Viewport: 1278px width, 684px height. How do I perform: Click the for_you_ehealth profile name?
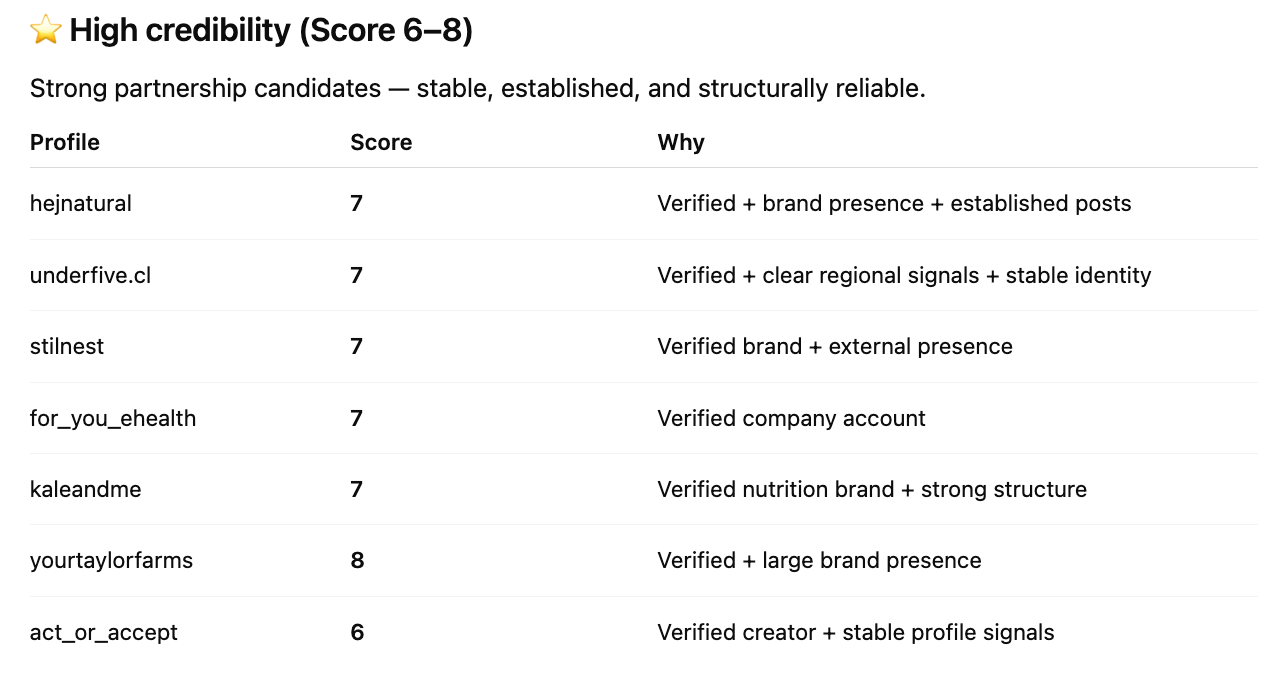113,418
